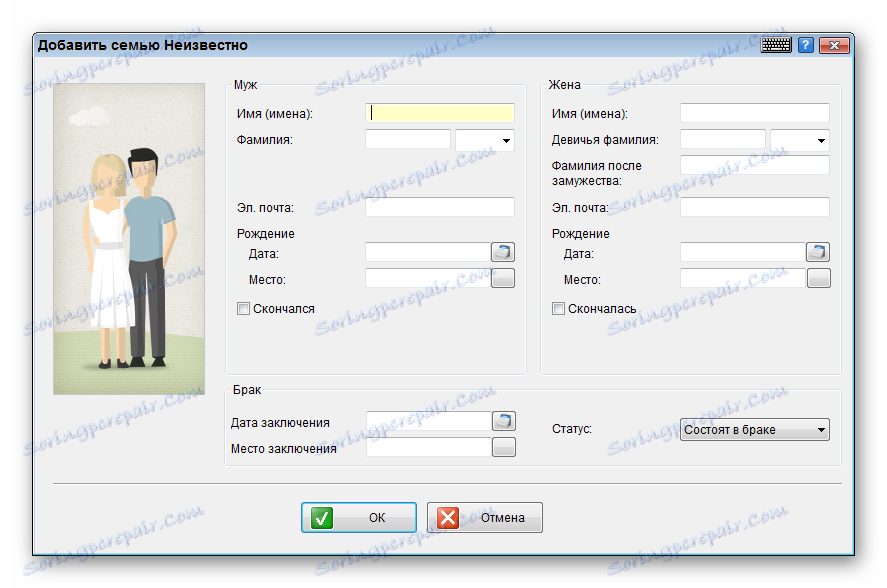Click the Отмена button

coord(485,517)
